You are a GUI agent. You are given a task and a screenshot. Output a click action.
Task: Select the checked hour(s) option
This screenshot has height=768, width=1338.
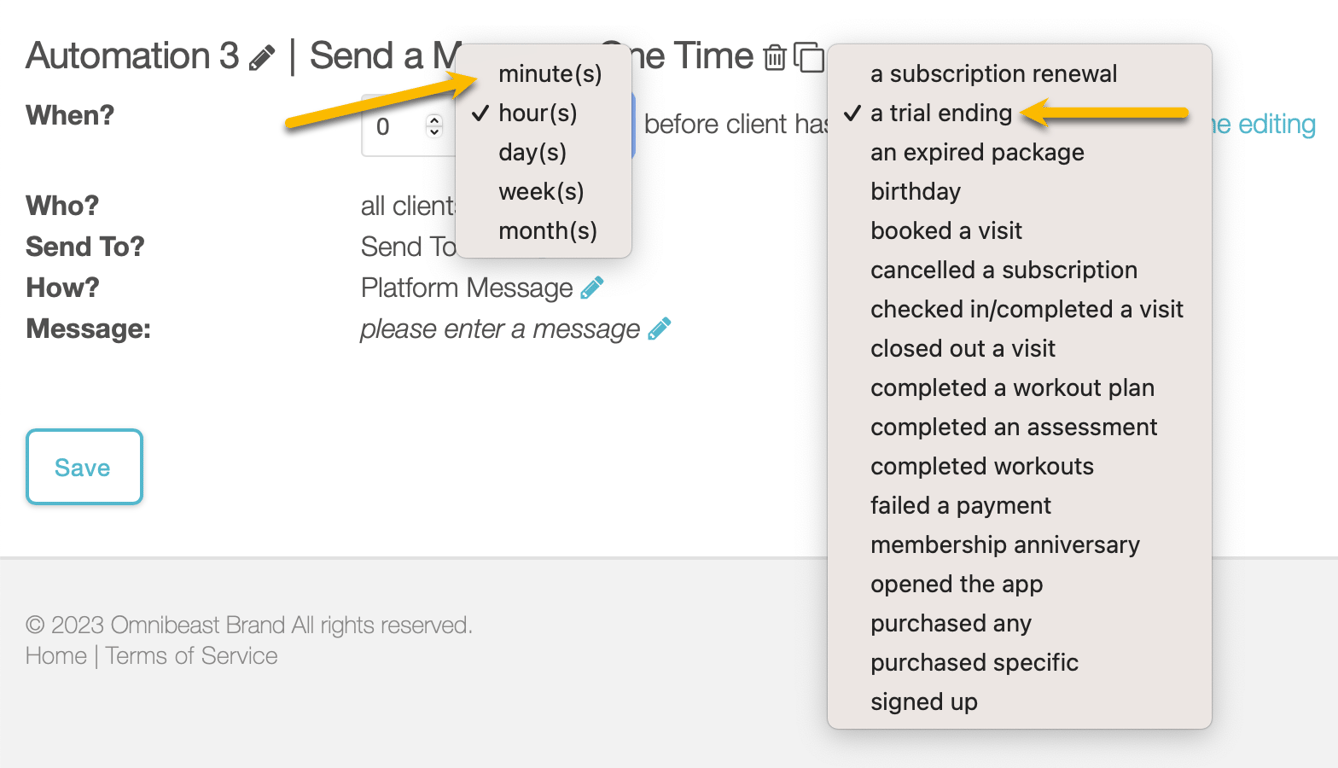[537, 113]
